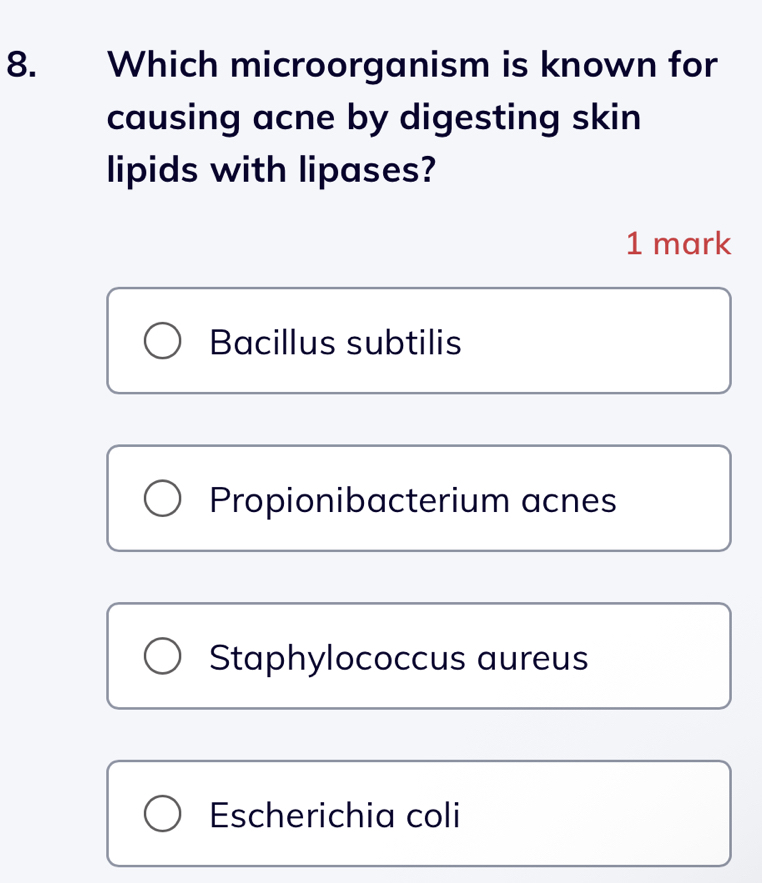The image size is (762, 883).
Task: Select the Staphylococcus aureus radio button
Action: click(x=163, y=656)
